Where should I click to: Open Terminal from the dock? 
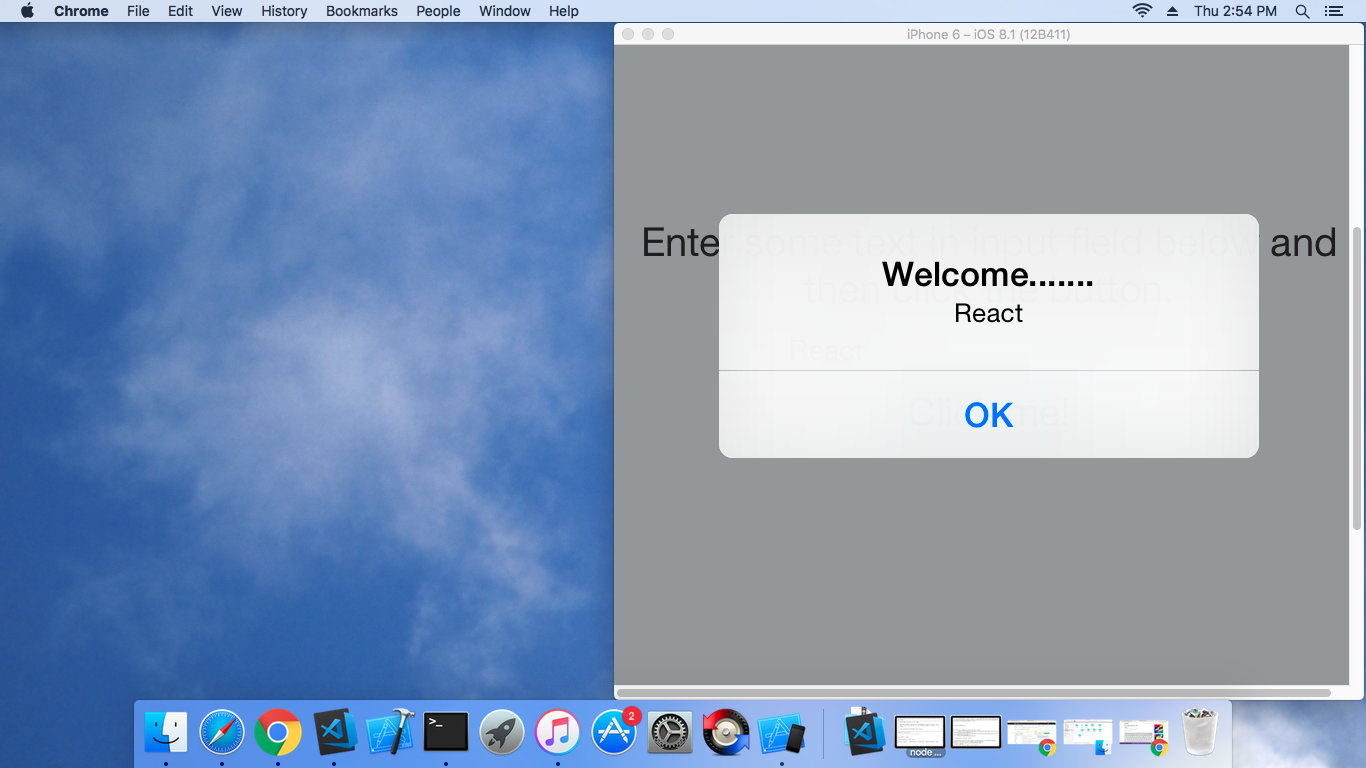tap(446, 733)
